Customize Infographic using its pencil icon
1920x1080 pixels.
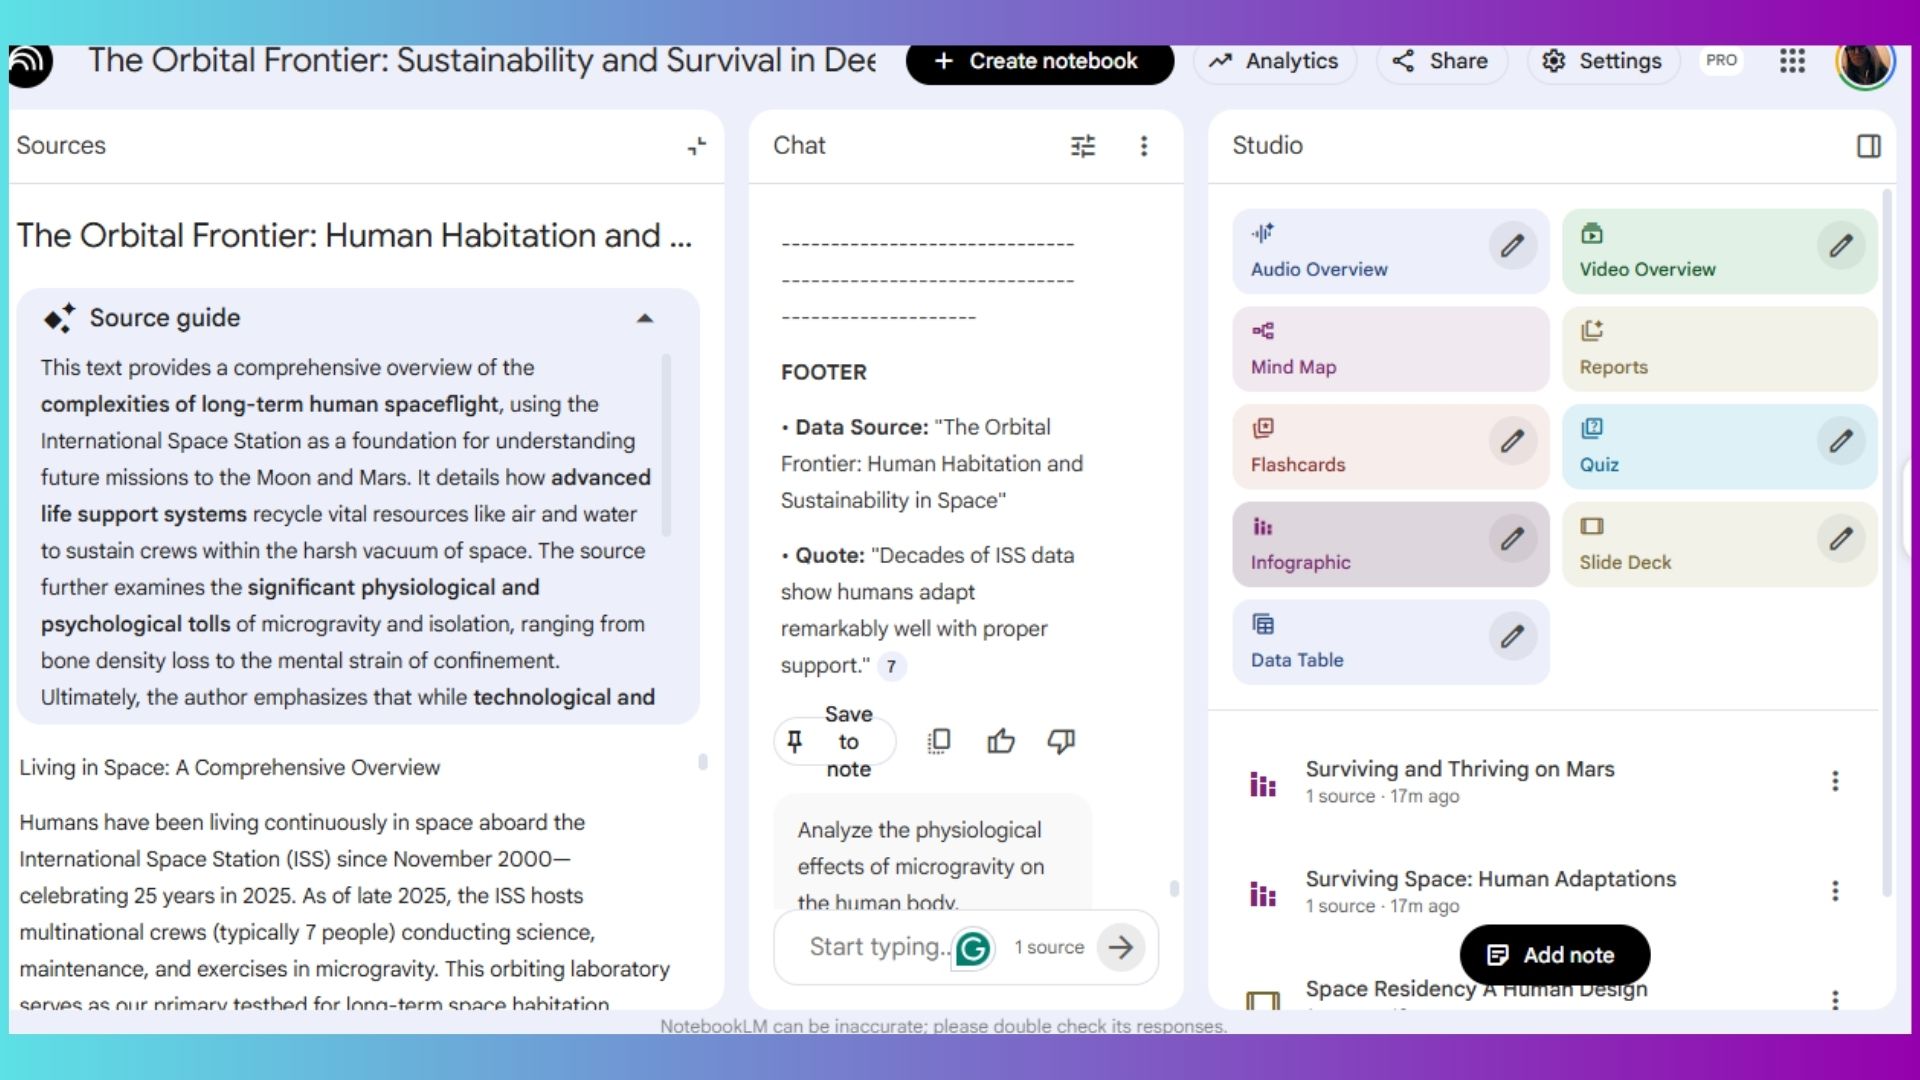tap(1512, 540)
